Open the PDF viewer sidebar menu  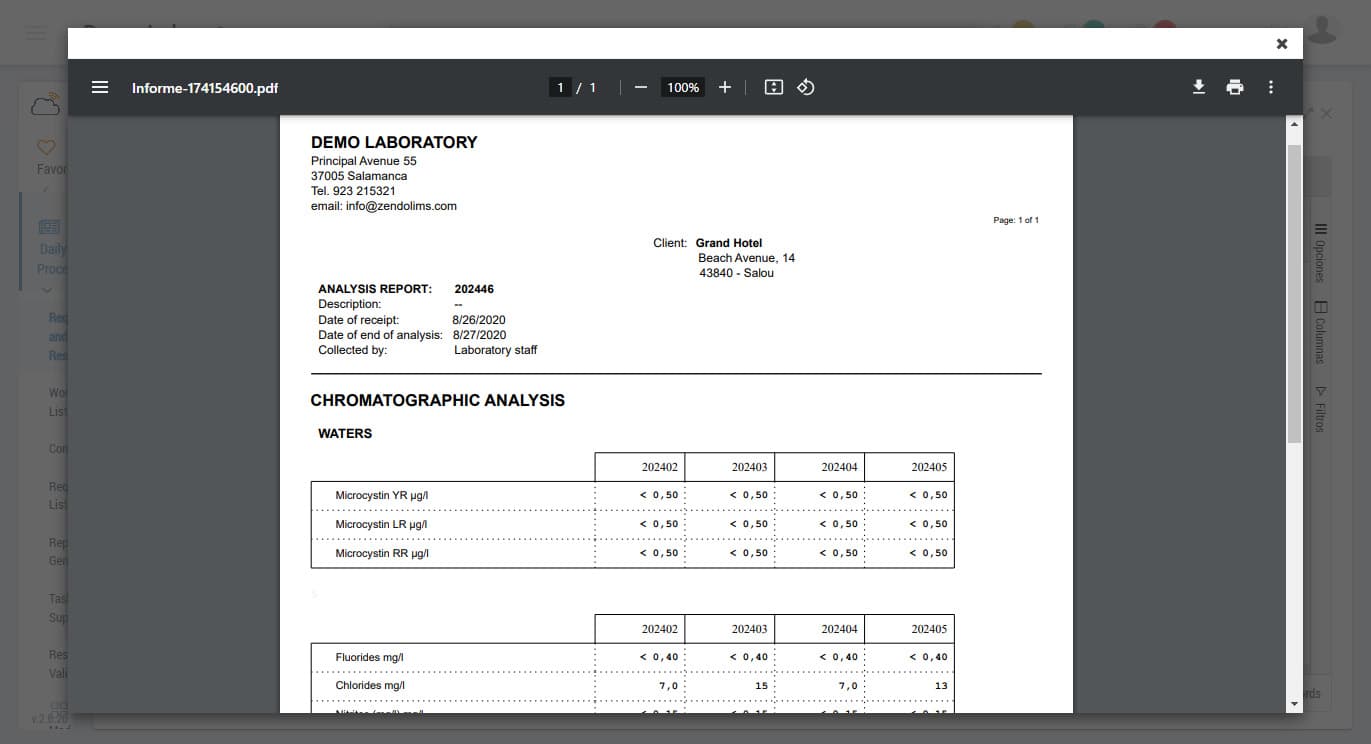(x=100, y=87)
